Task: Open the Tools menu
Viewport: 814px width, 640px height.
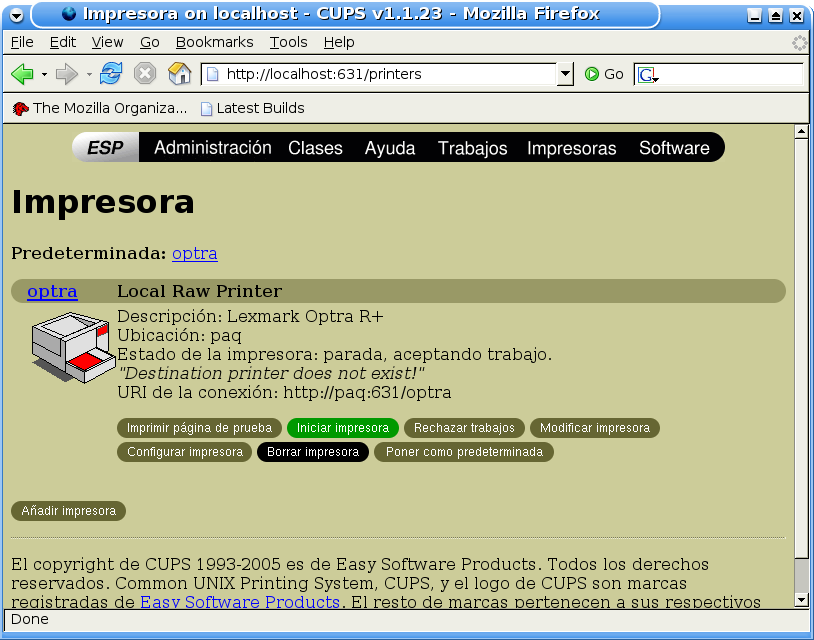Action: tap(288, 42)
